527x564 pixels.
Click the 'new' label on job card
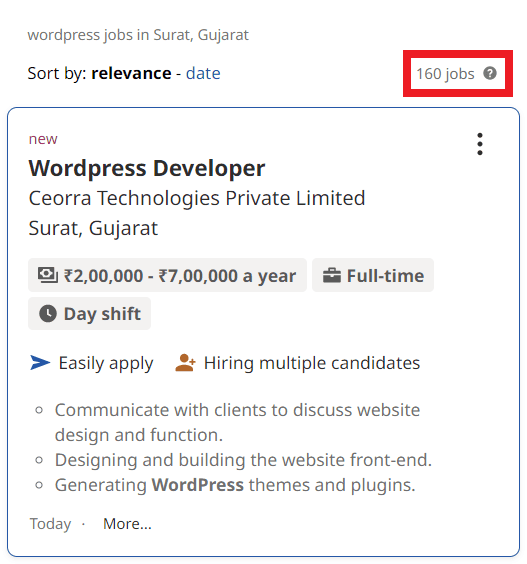click(x=43, y=139)
